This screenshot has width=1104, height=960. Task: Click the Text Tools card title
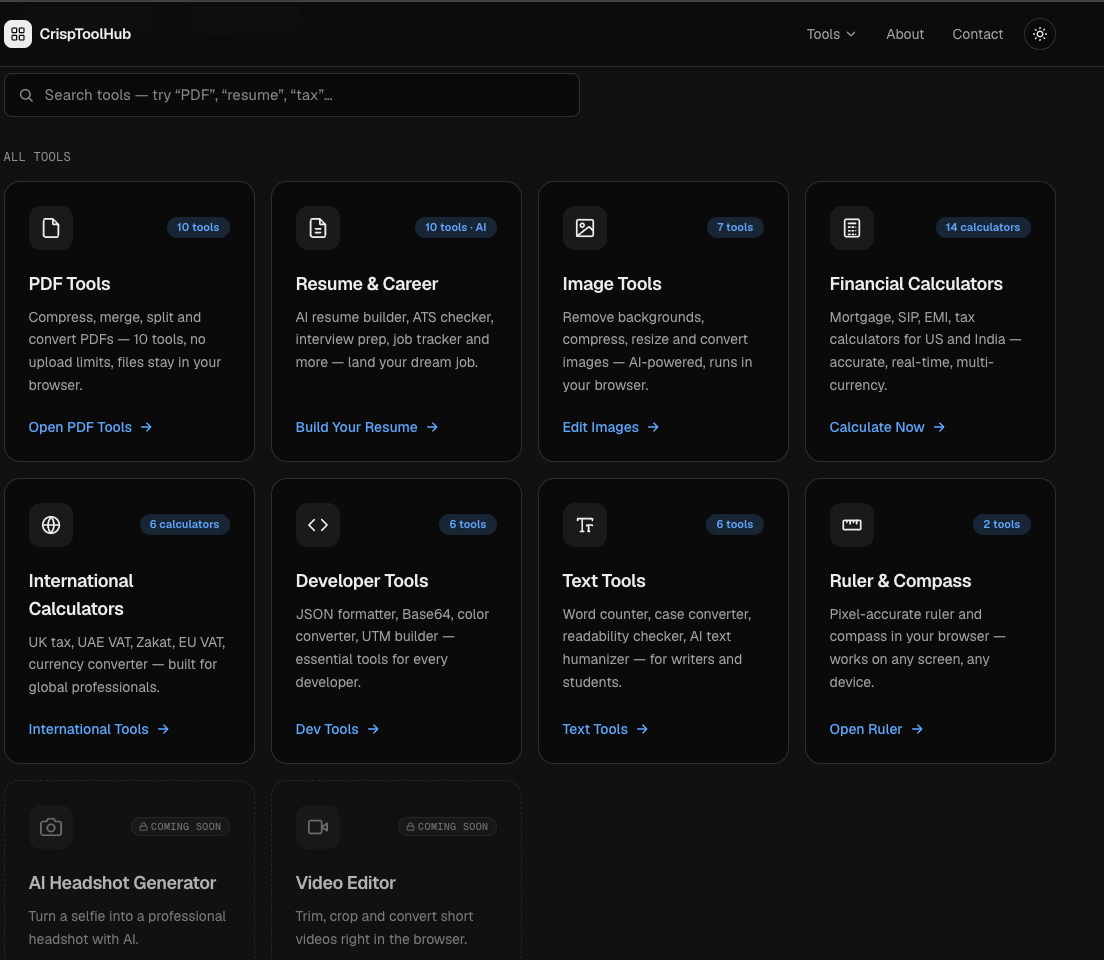[604, 581]
